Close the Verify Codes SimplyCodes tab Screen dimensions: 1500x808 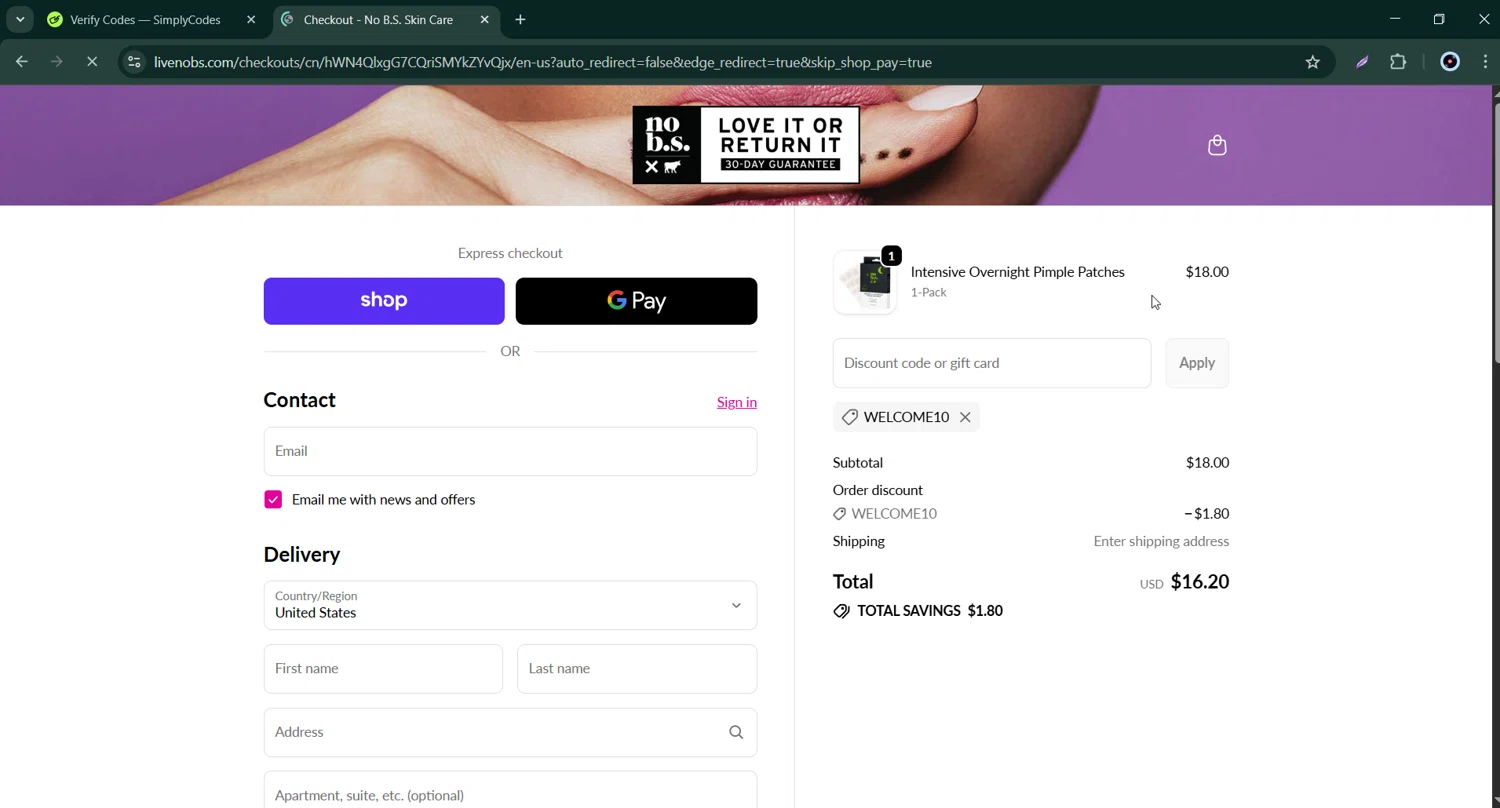[251, 19]
